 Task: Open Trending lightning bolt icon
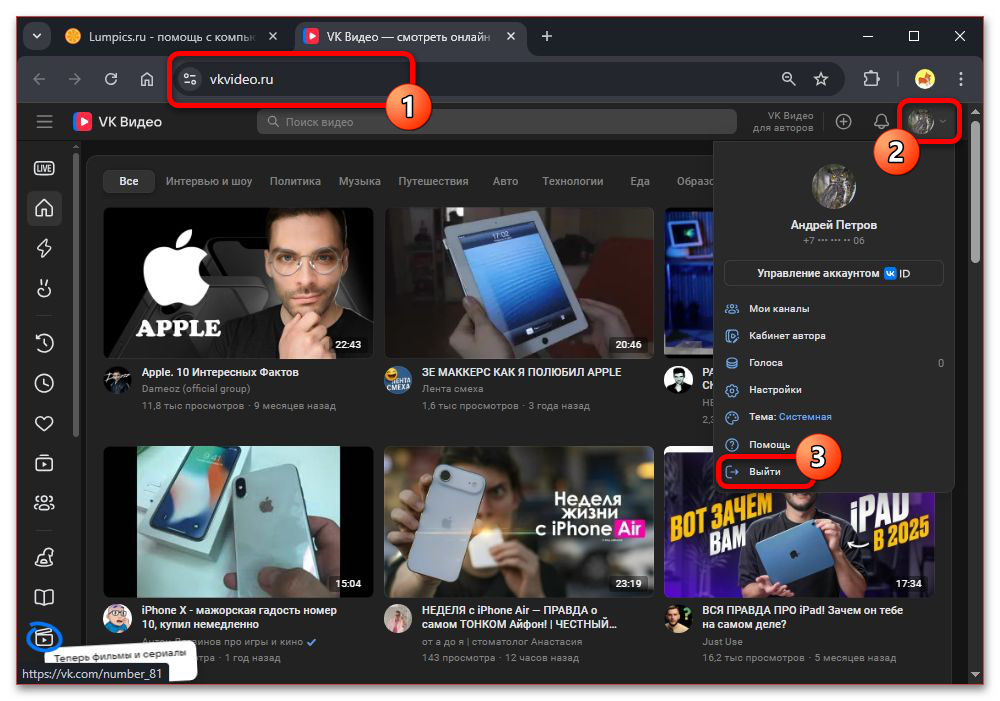coord(44,248)
